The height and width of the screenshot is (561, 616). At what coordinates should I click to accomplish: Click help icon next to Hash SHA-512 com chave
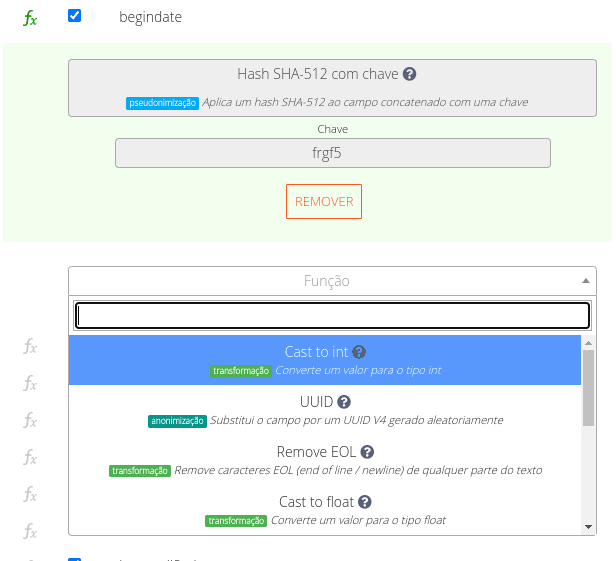point(410,74)
